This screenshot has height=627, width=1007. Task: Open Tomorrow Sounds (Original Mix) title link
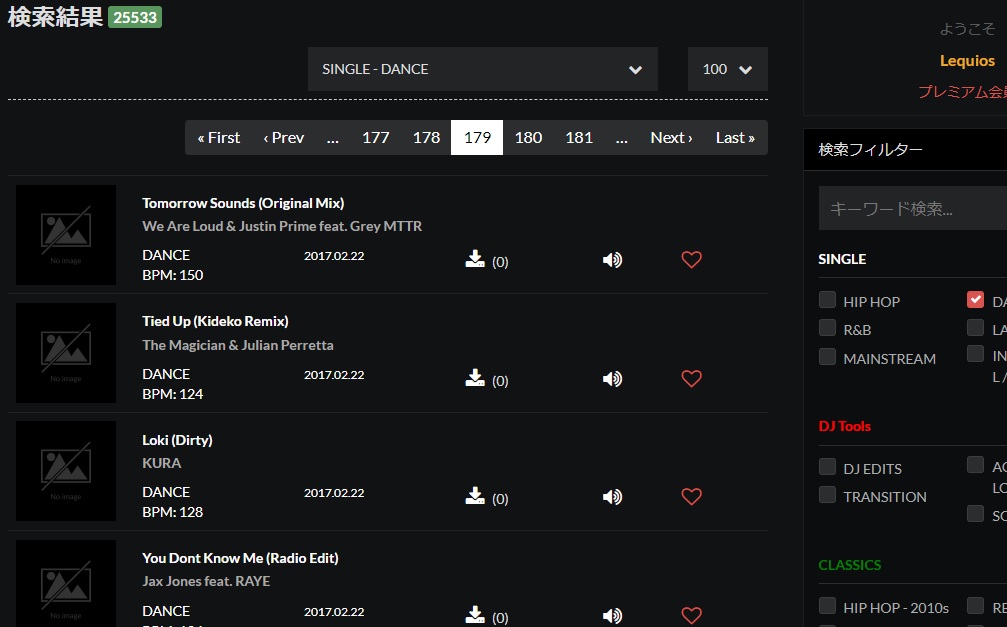coord(243,203)
